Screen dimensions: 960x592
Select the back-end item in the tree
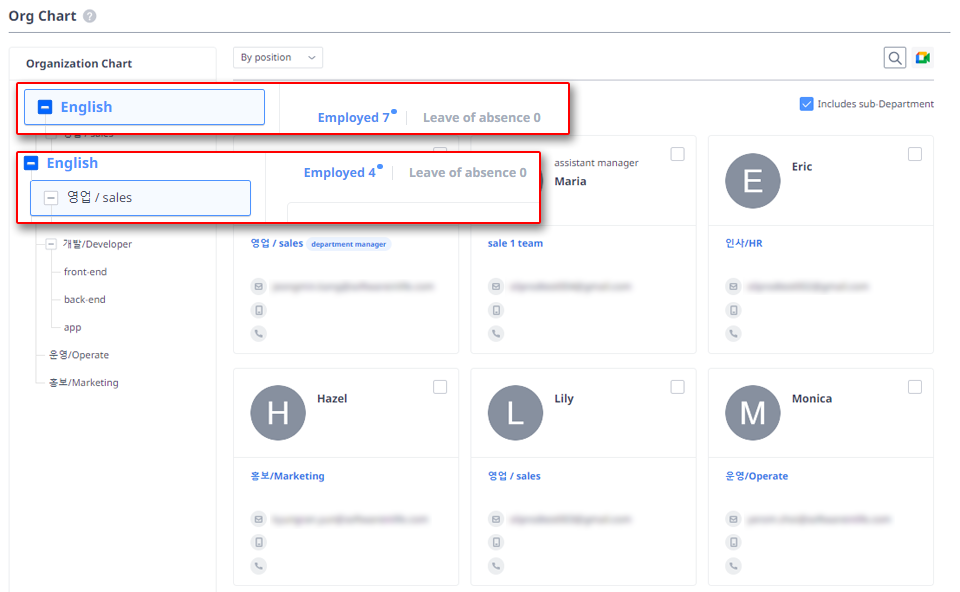pos(84,300)
